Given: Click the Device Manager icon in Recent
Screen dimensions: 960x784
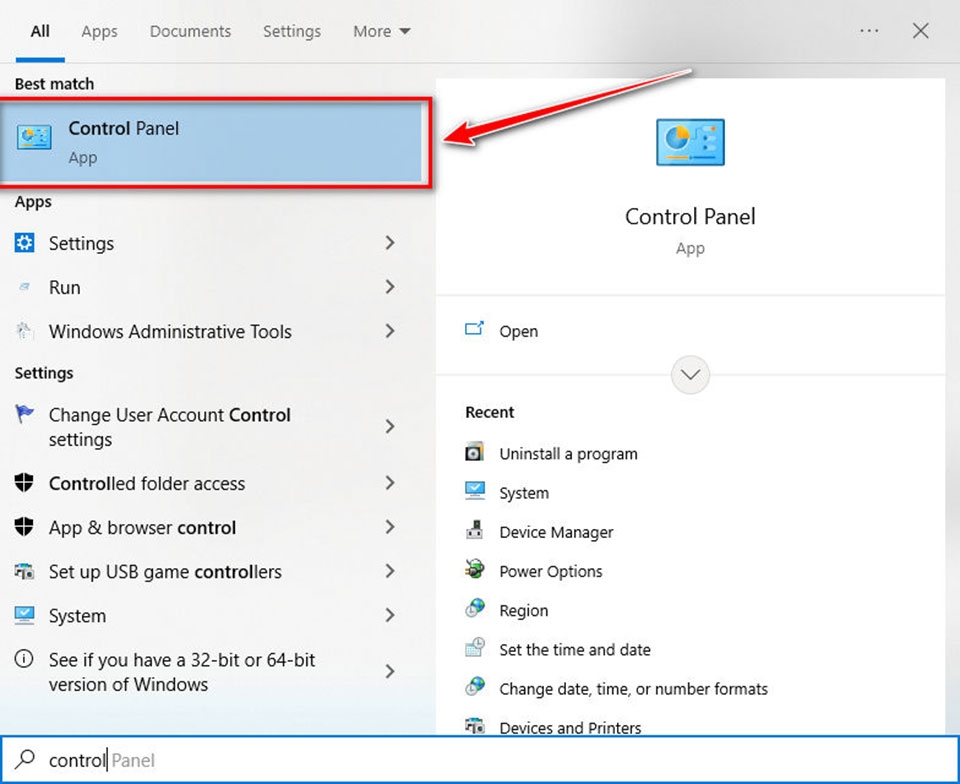Looking at the screenshot, I should [475, 532].
